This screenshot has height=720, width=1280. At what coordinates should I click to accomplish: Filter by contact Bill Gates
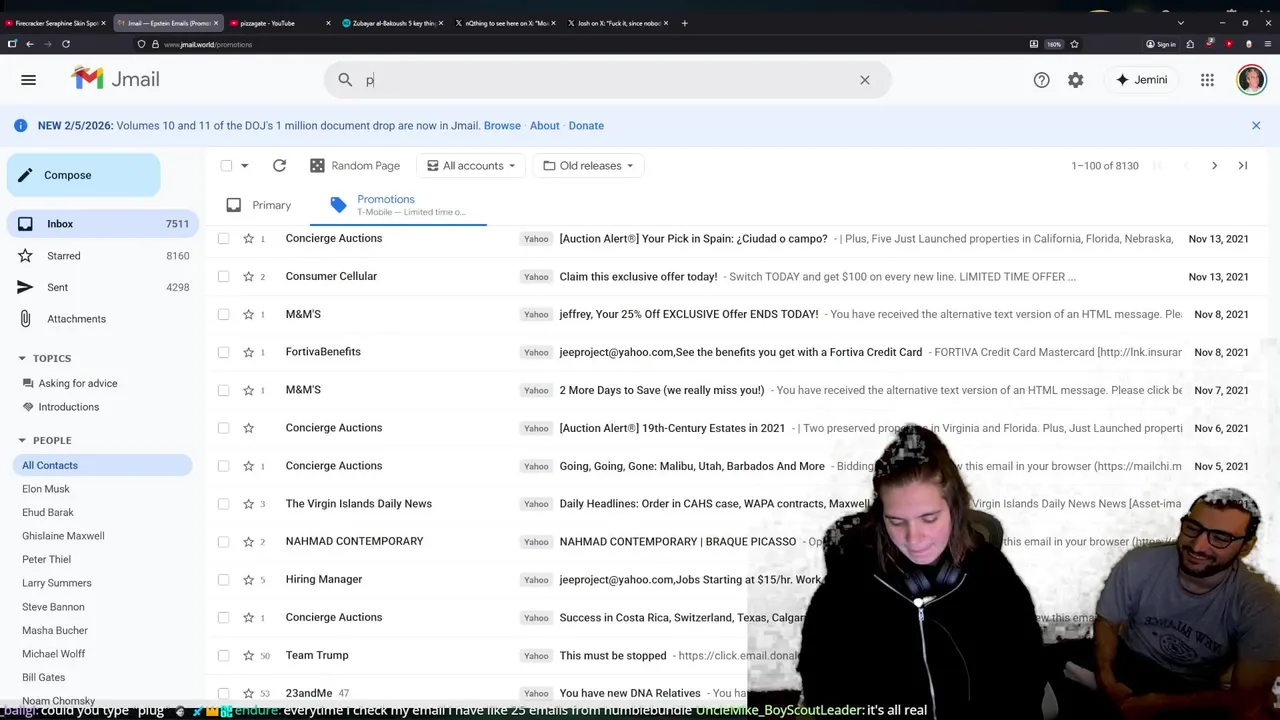[43, 678]
